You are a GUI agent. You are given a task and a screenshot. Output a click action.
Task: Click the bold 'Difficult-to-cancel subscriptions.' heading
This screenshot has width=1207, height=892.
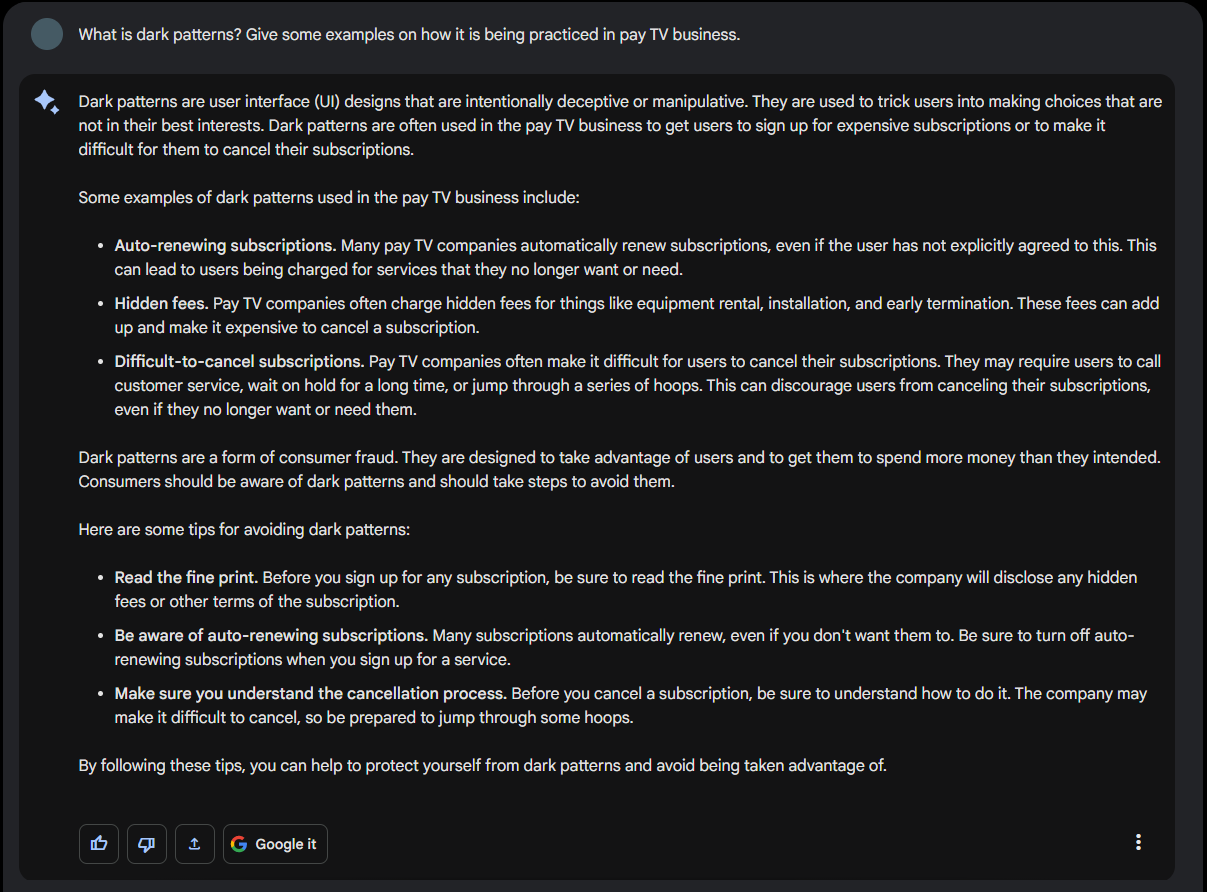239,362
